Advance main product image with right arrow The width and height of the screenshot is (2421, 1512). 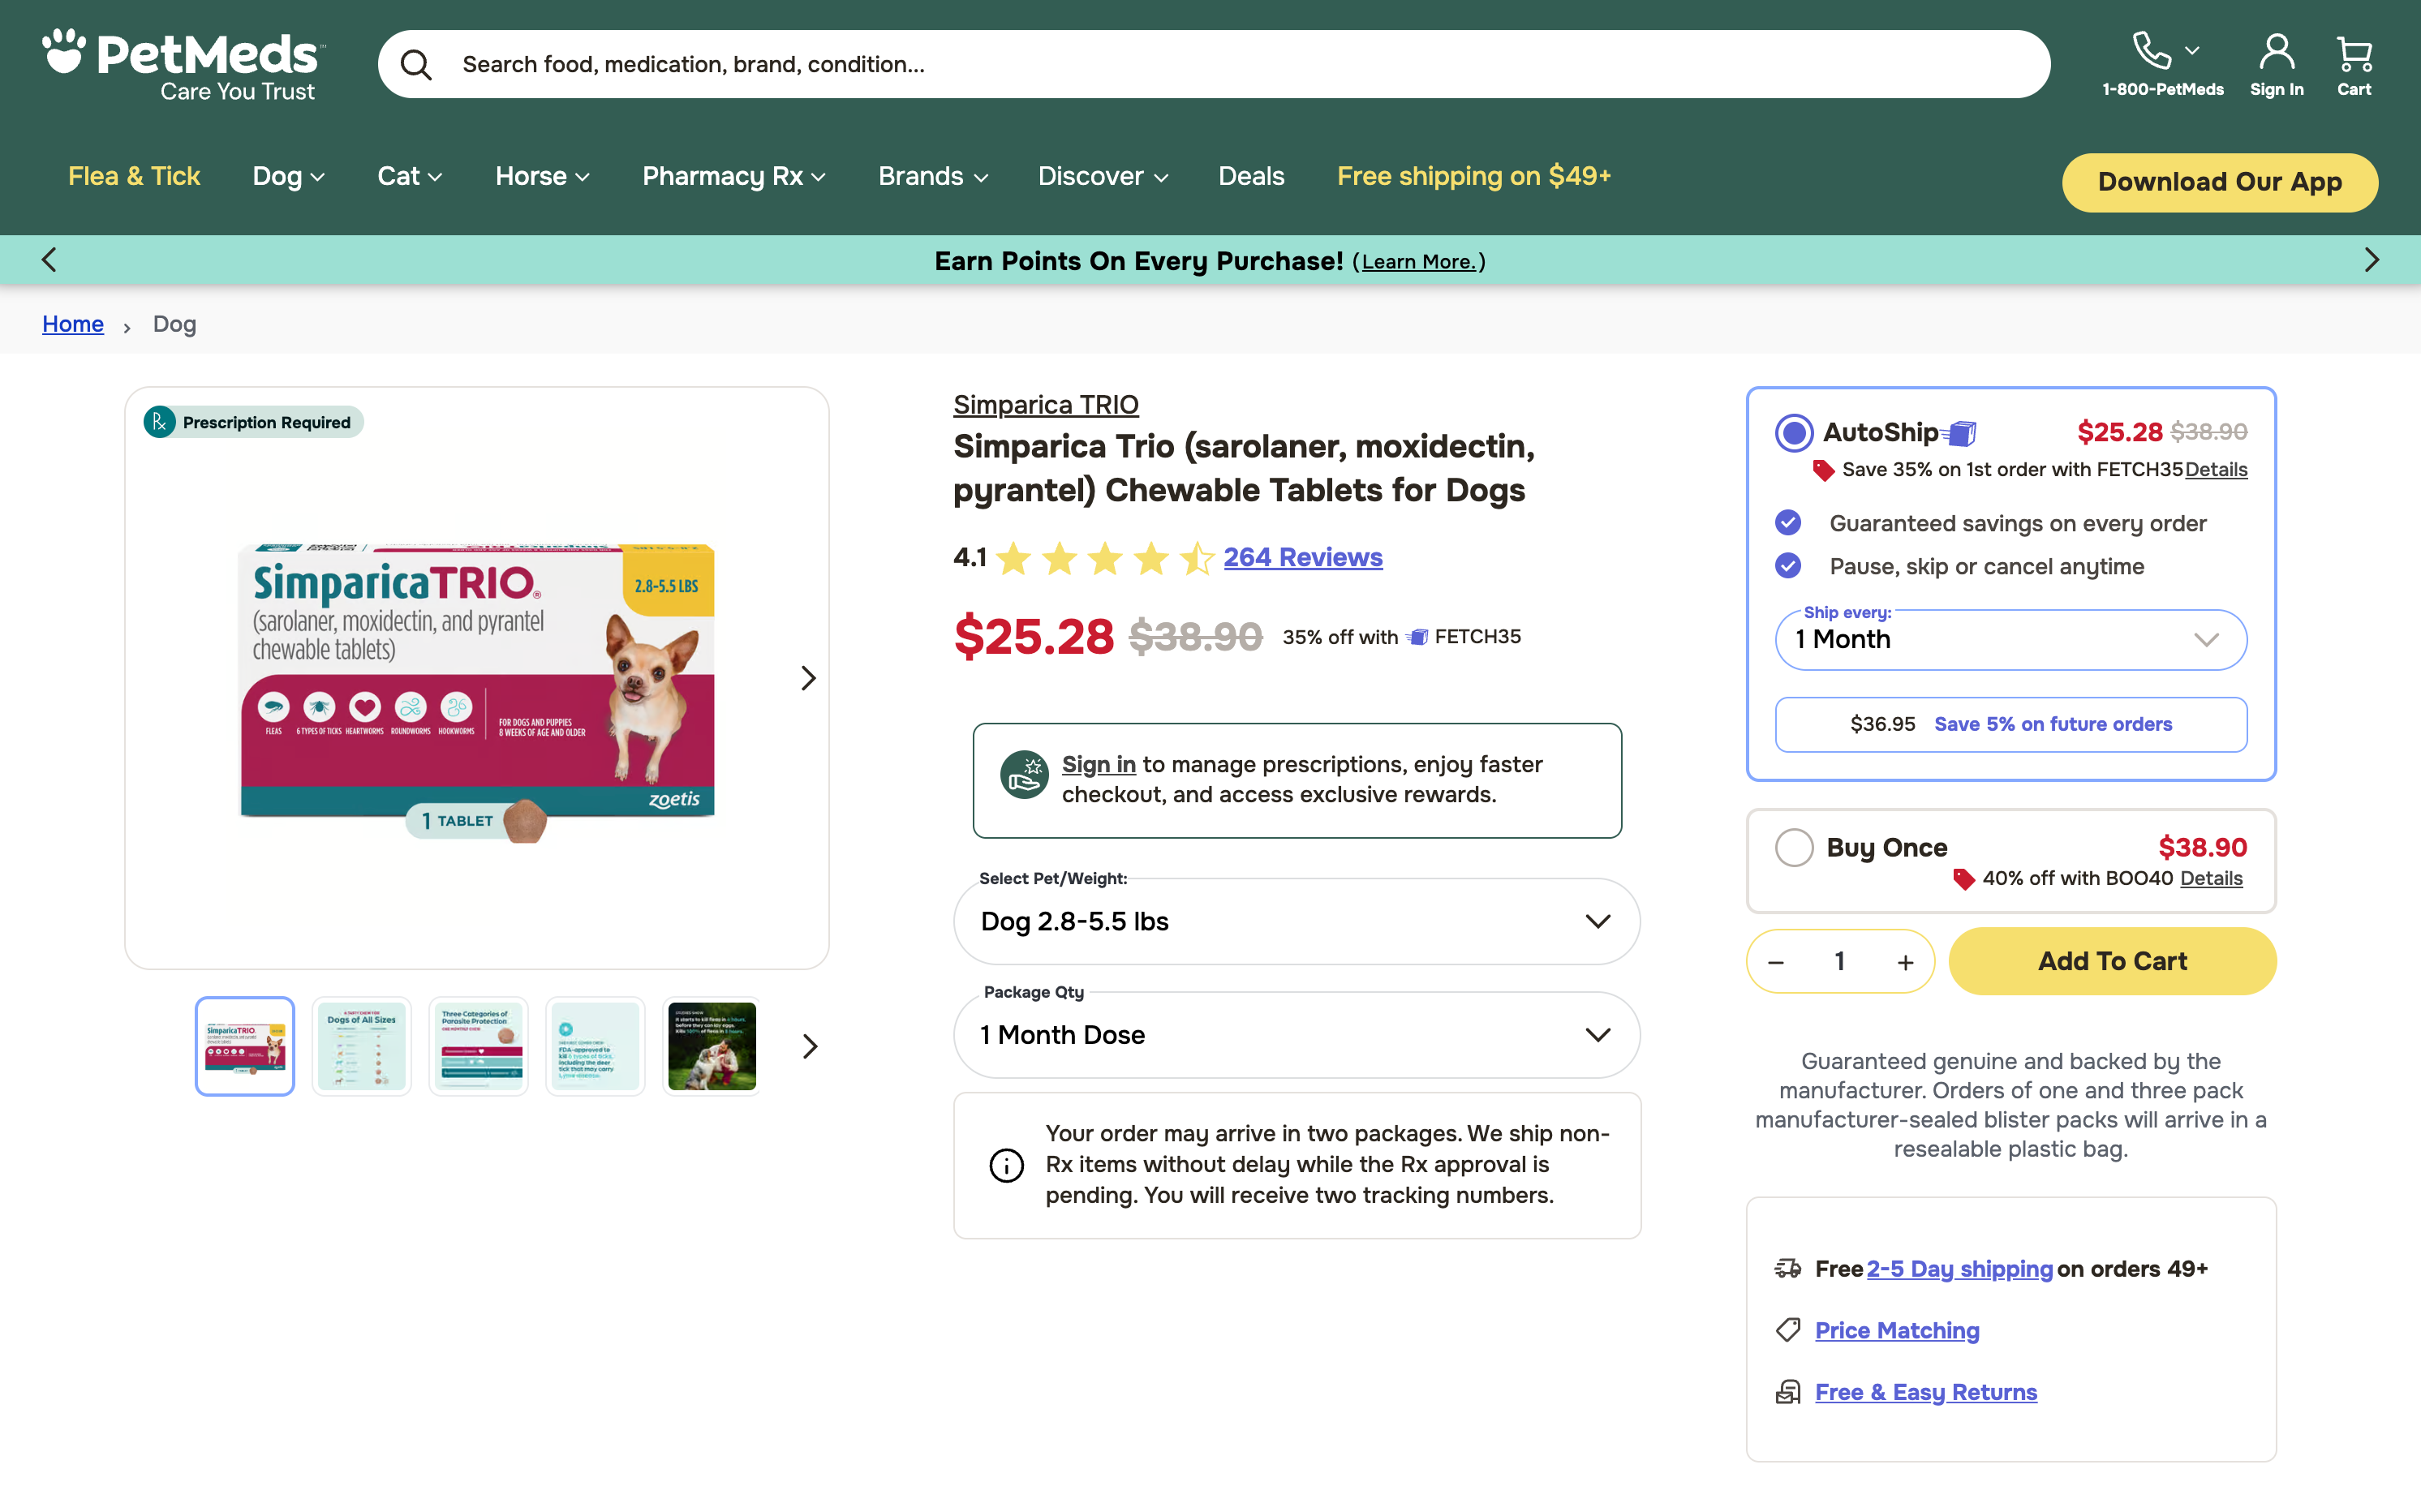[x=808, y=678]
